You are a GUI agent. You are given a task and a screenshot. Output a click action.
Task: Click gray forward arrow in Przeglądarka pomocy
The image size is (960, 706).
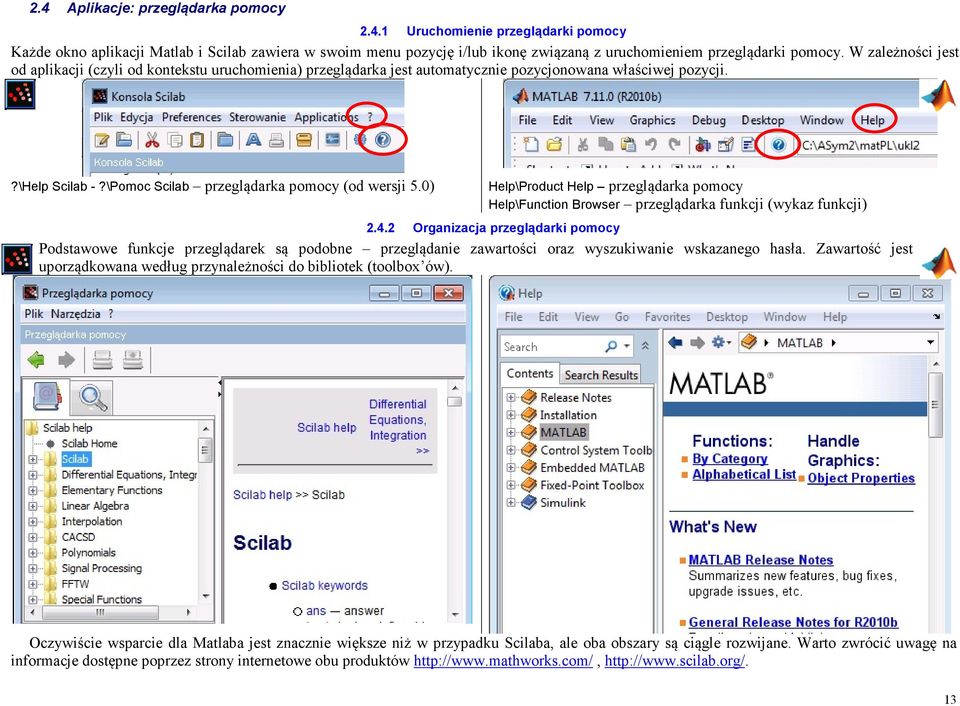click(66, 359)
